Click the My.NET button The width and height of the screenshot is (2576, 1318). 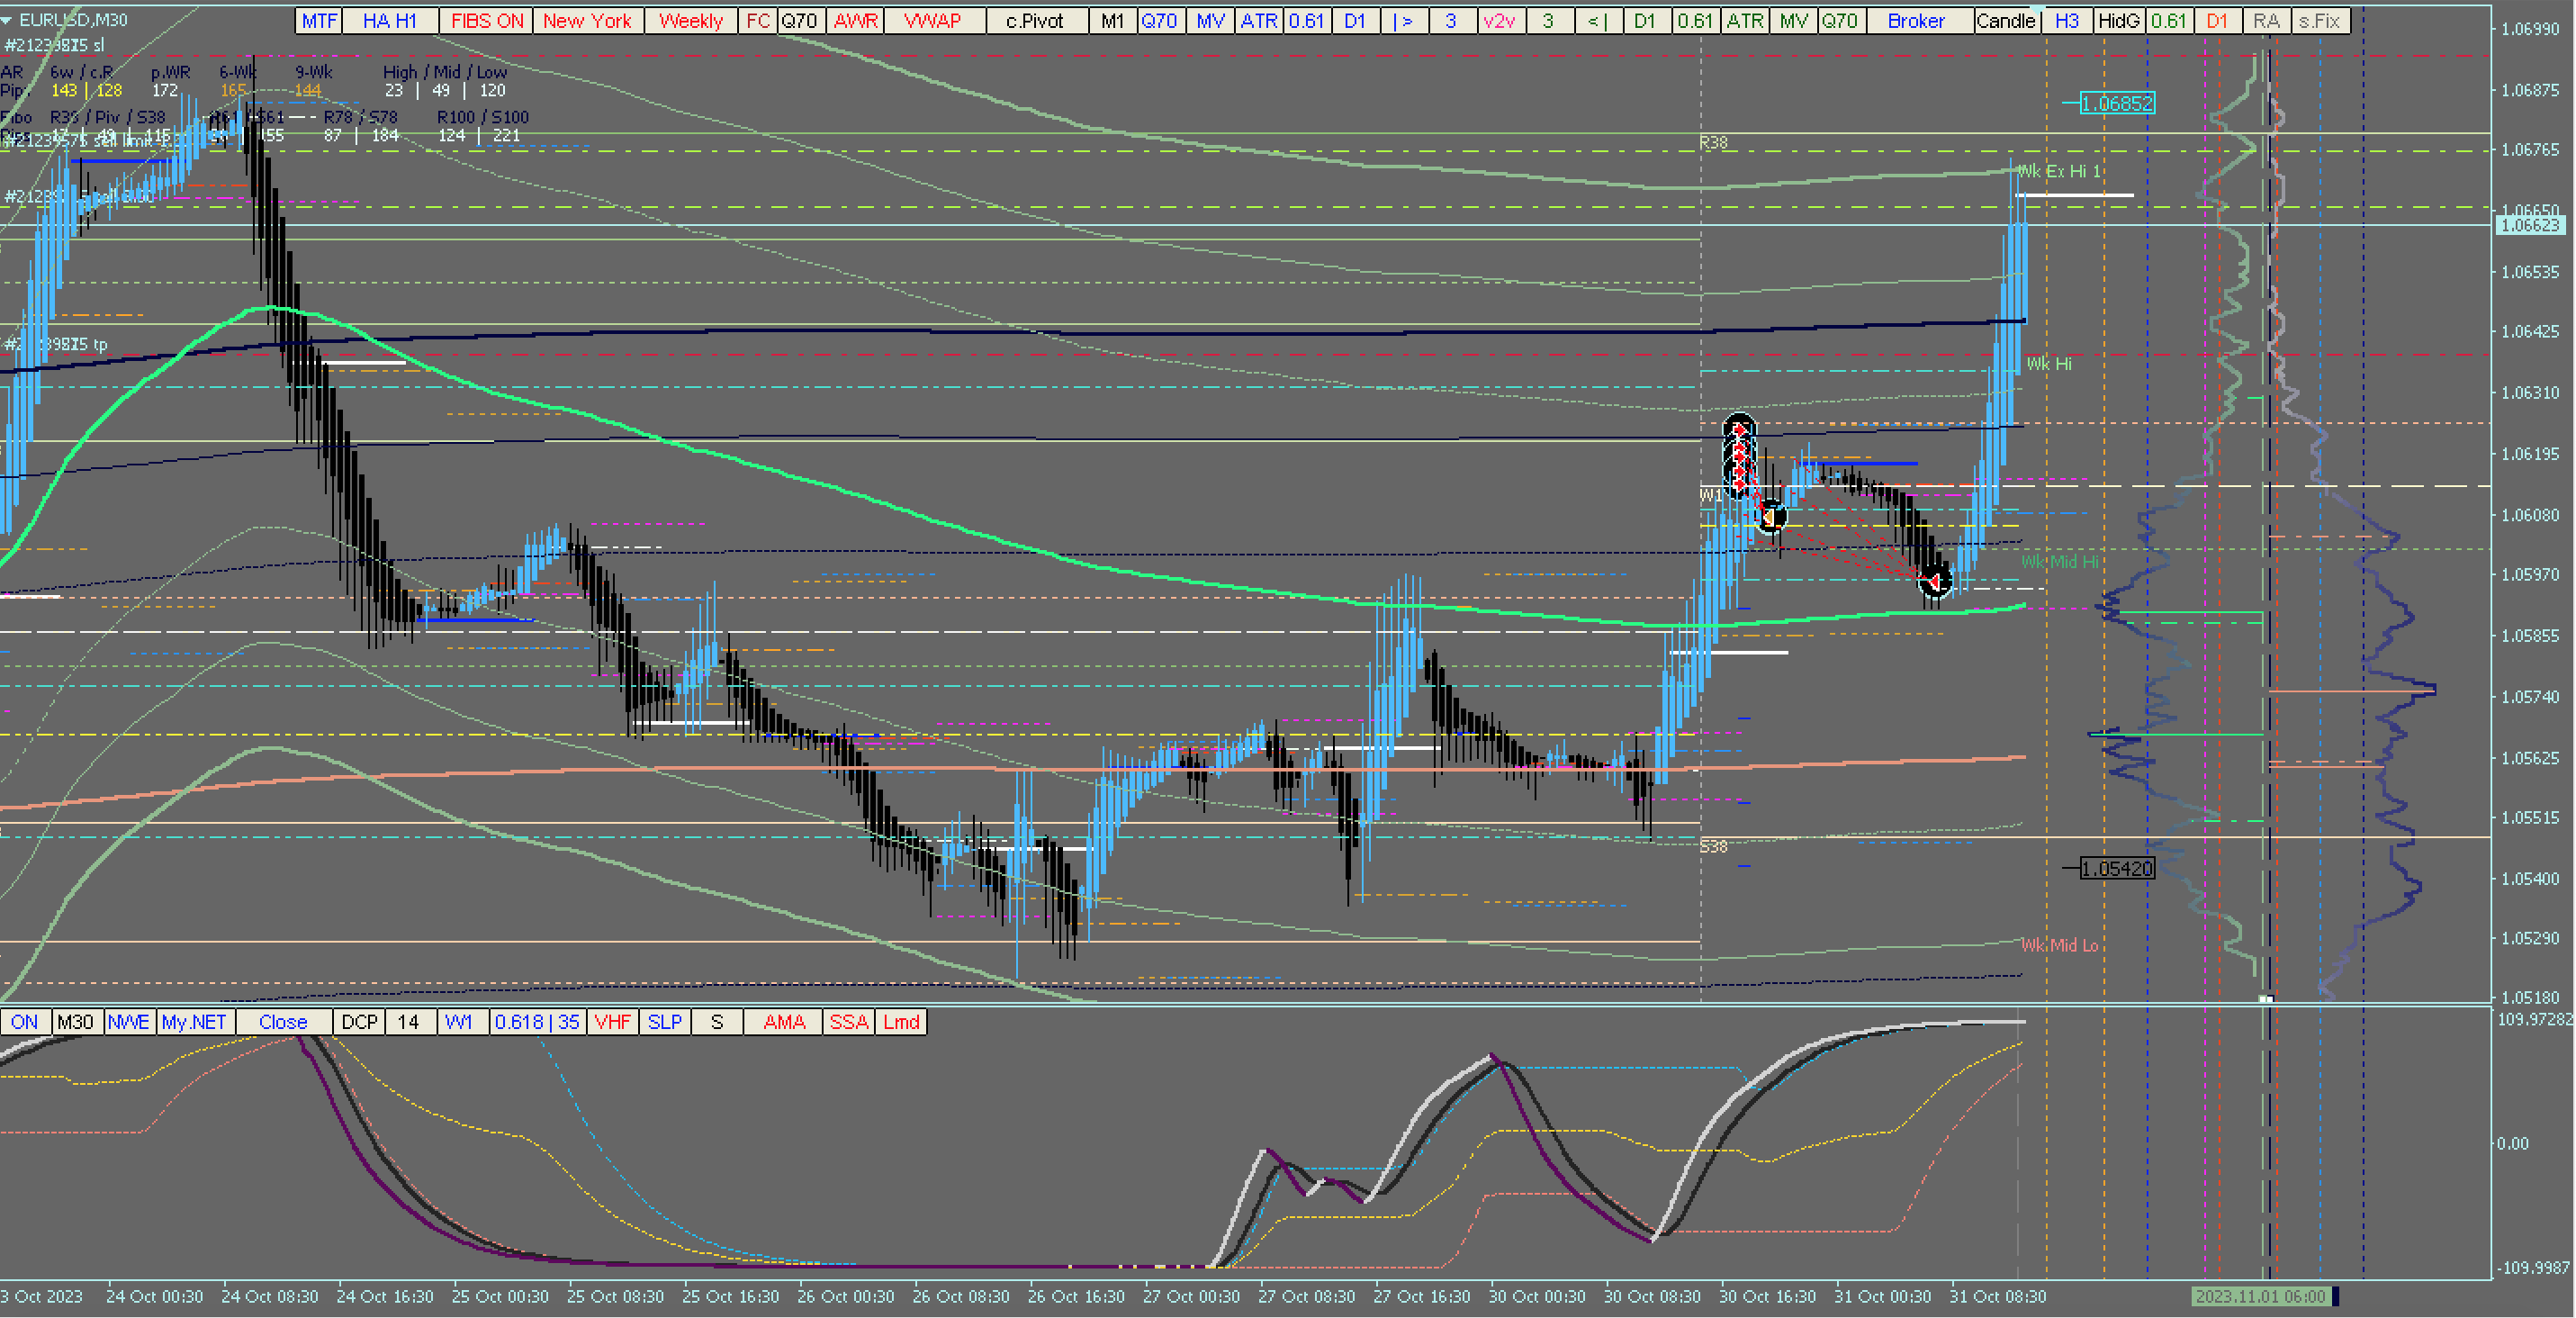coord(194,1022)
